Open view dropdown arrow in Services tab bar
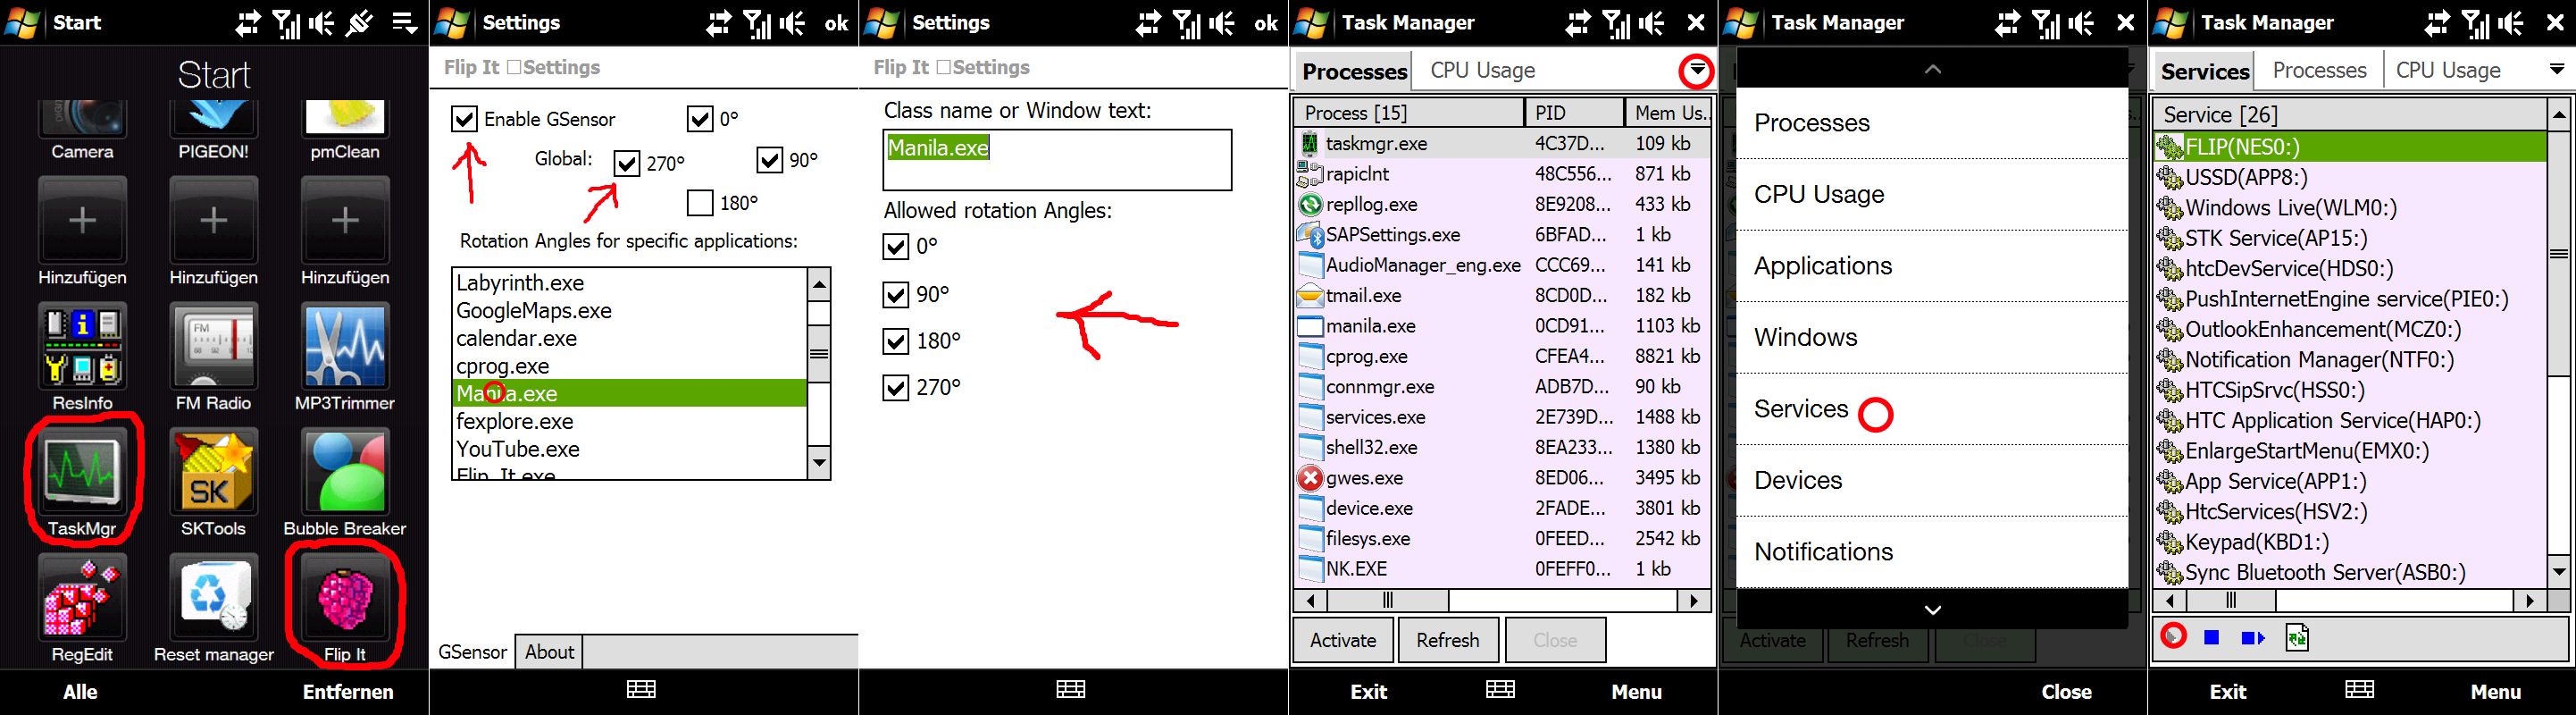The height and width of the screenshot is (715, 2576). pyautogui.click(x=2556, y=70)
